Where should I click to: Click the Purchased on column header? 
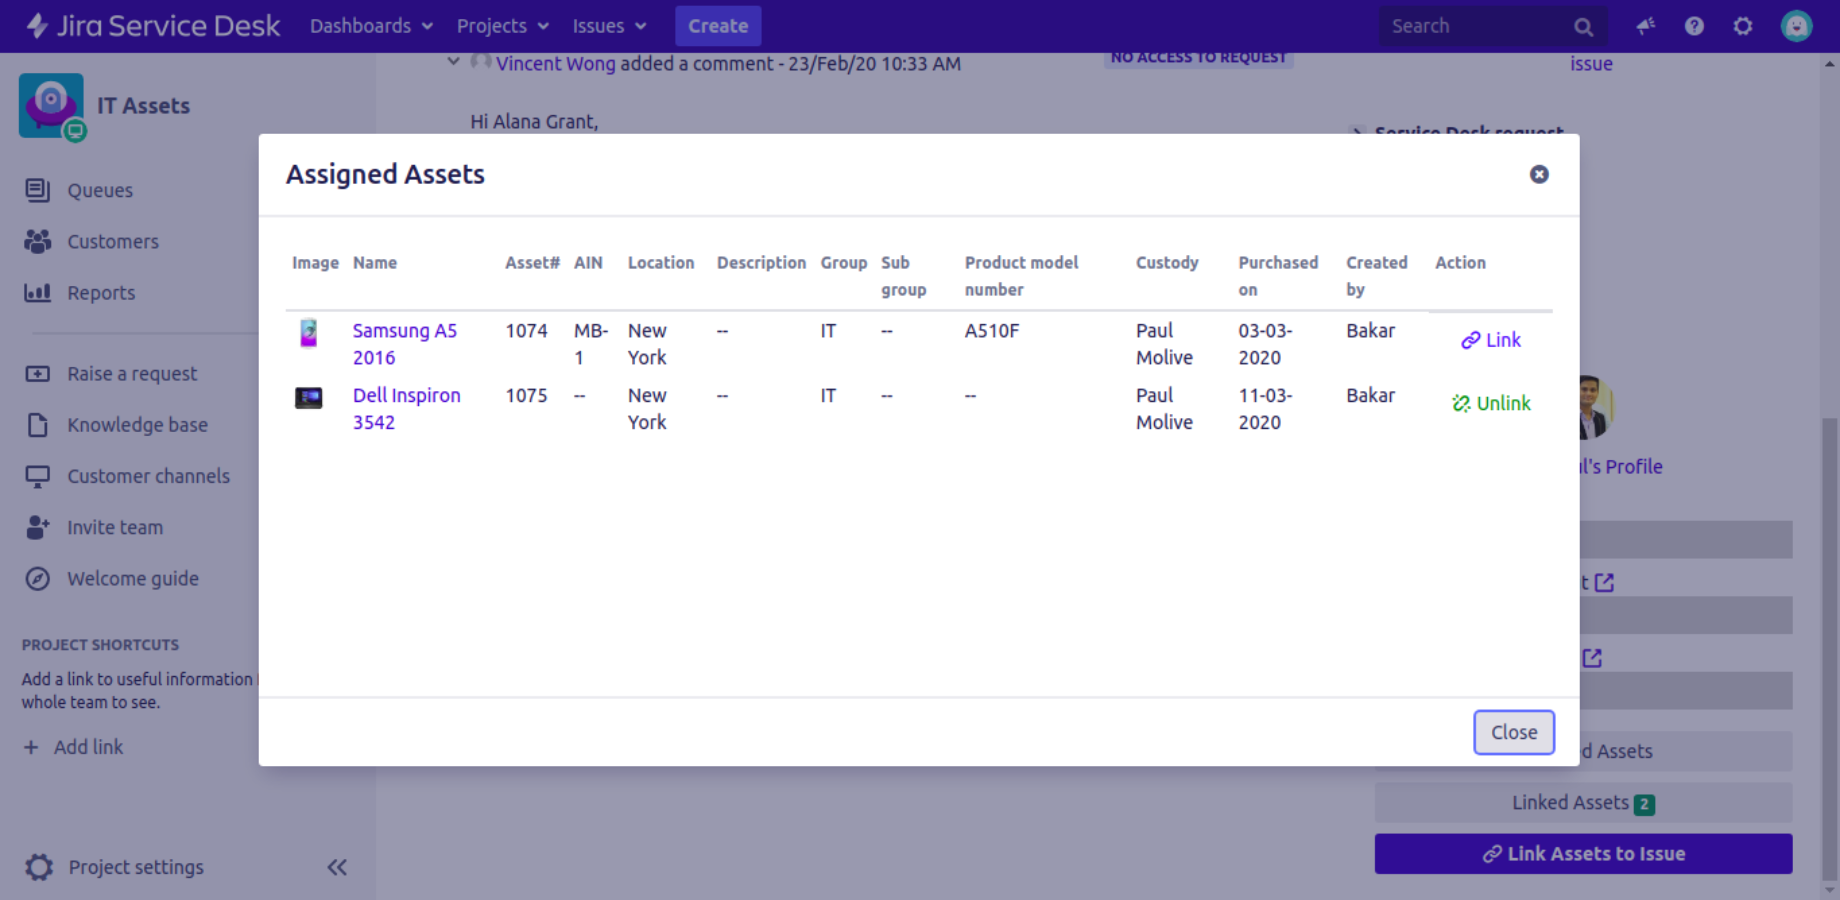(1278, 276)
